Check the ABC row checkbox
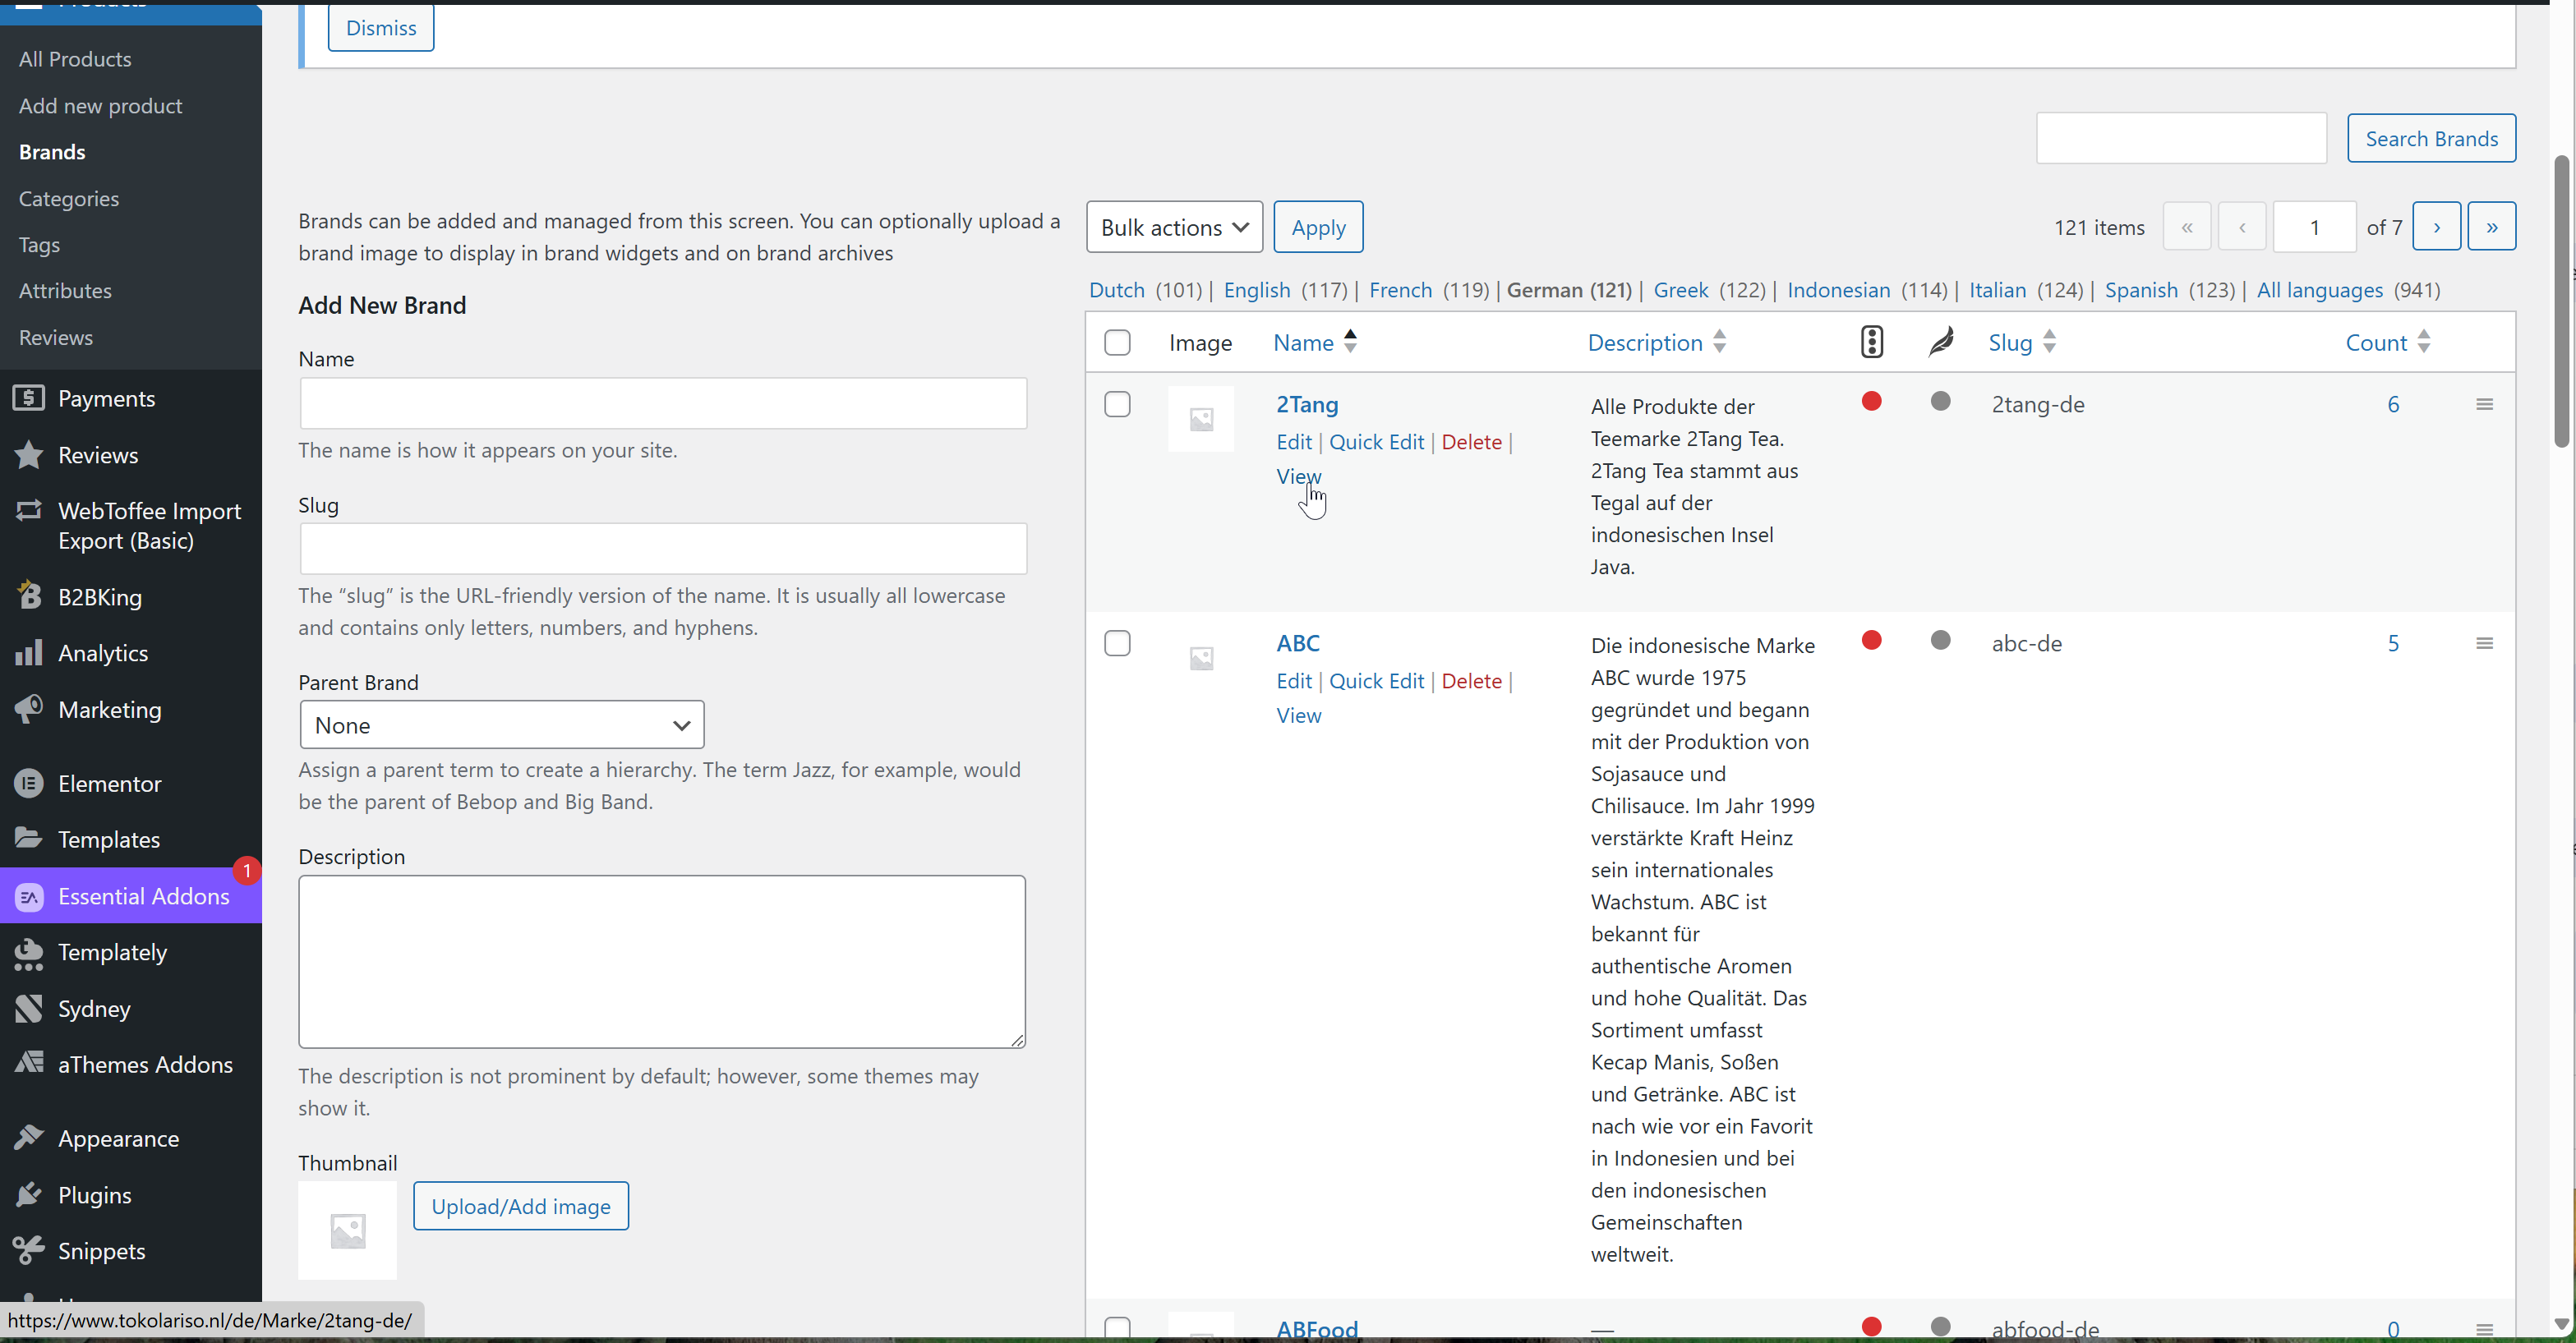 [x=1117, y=643]
